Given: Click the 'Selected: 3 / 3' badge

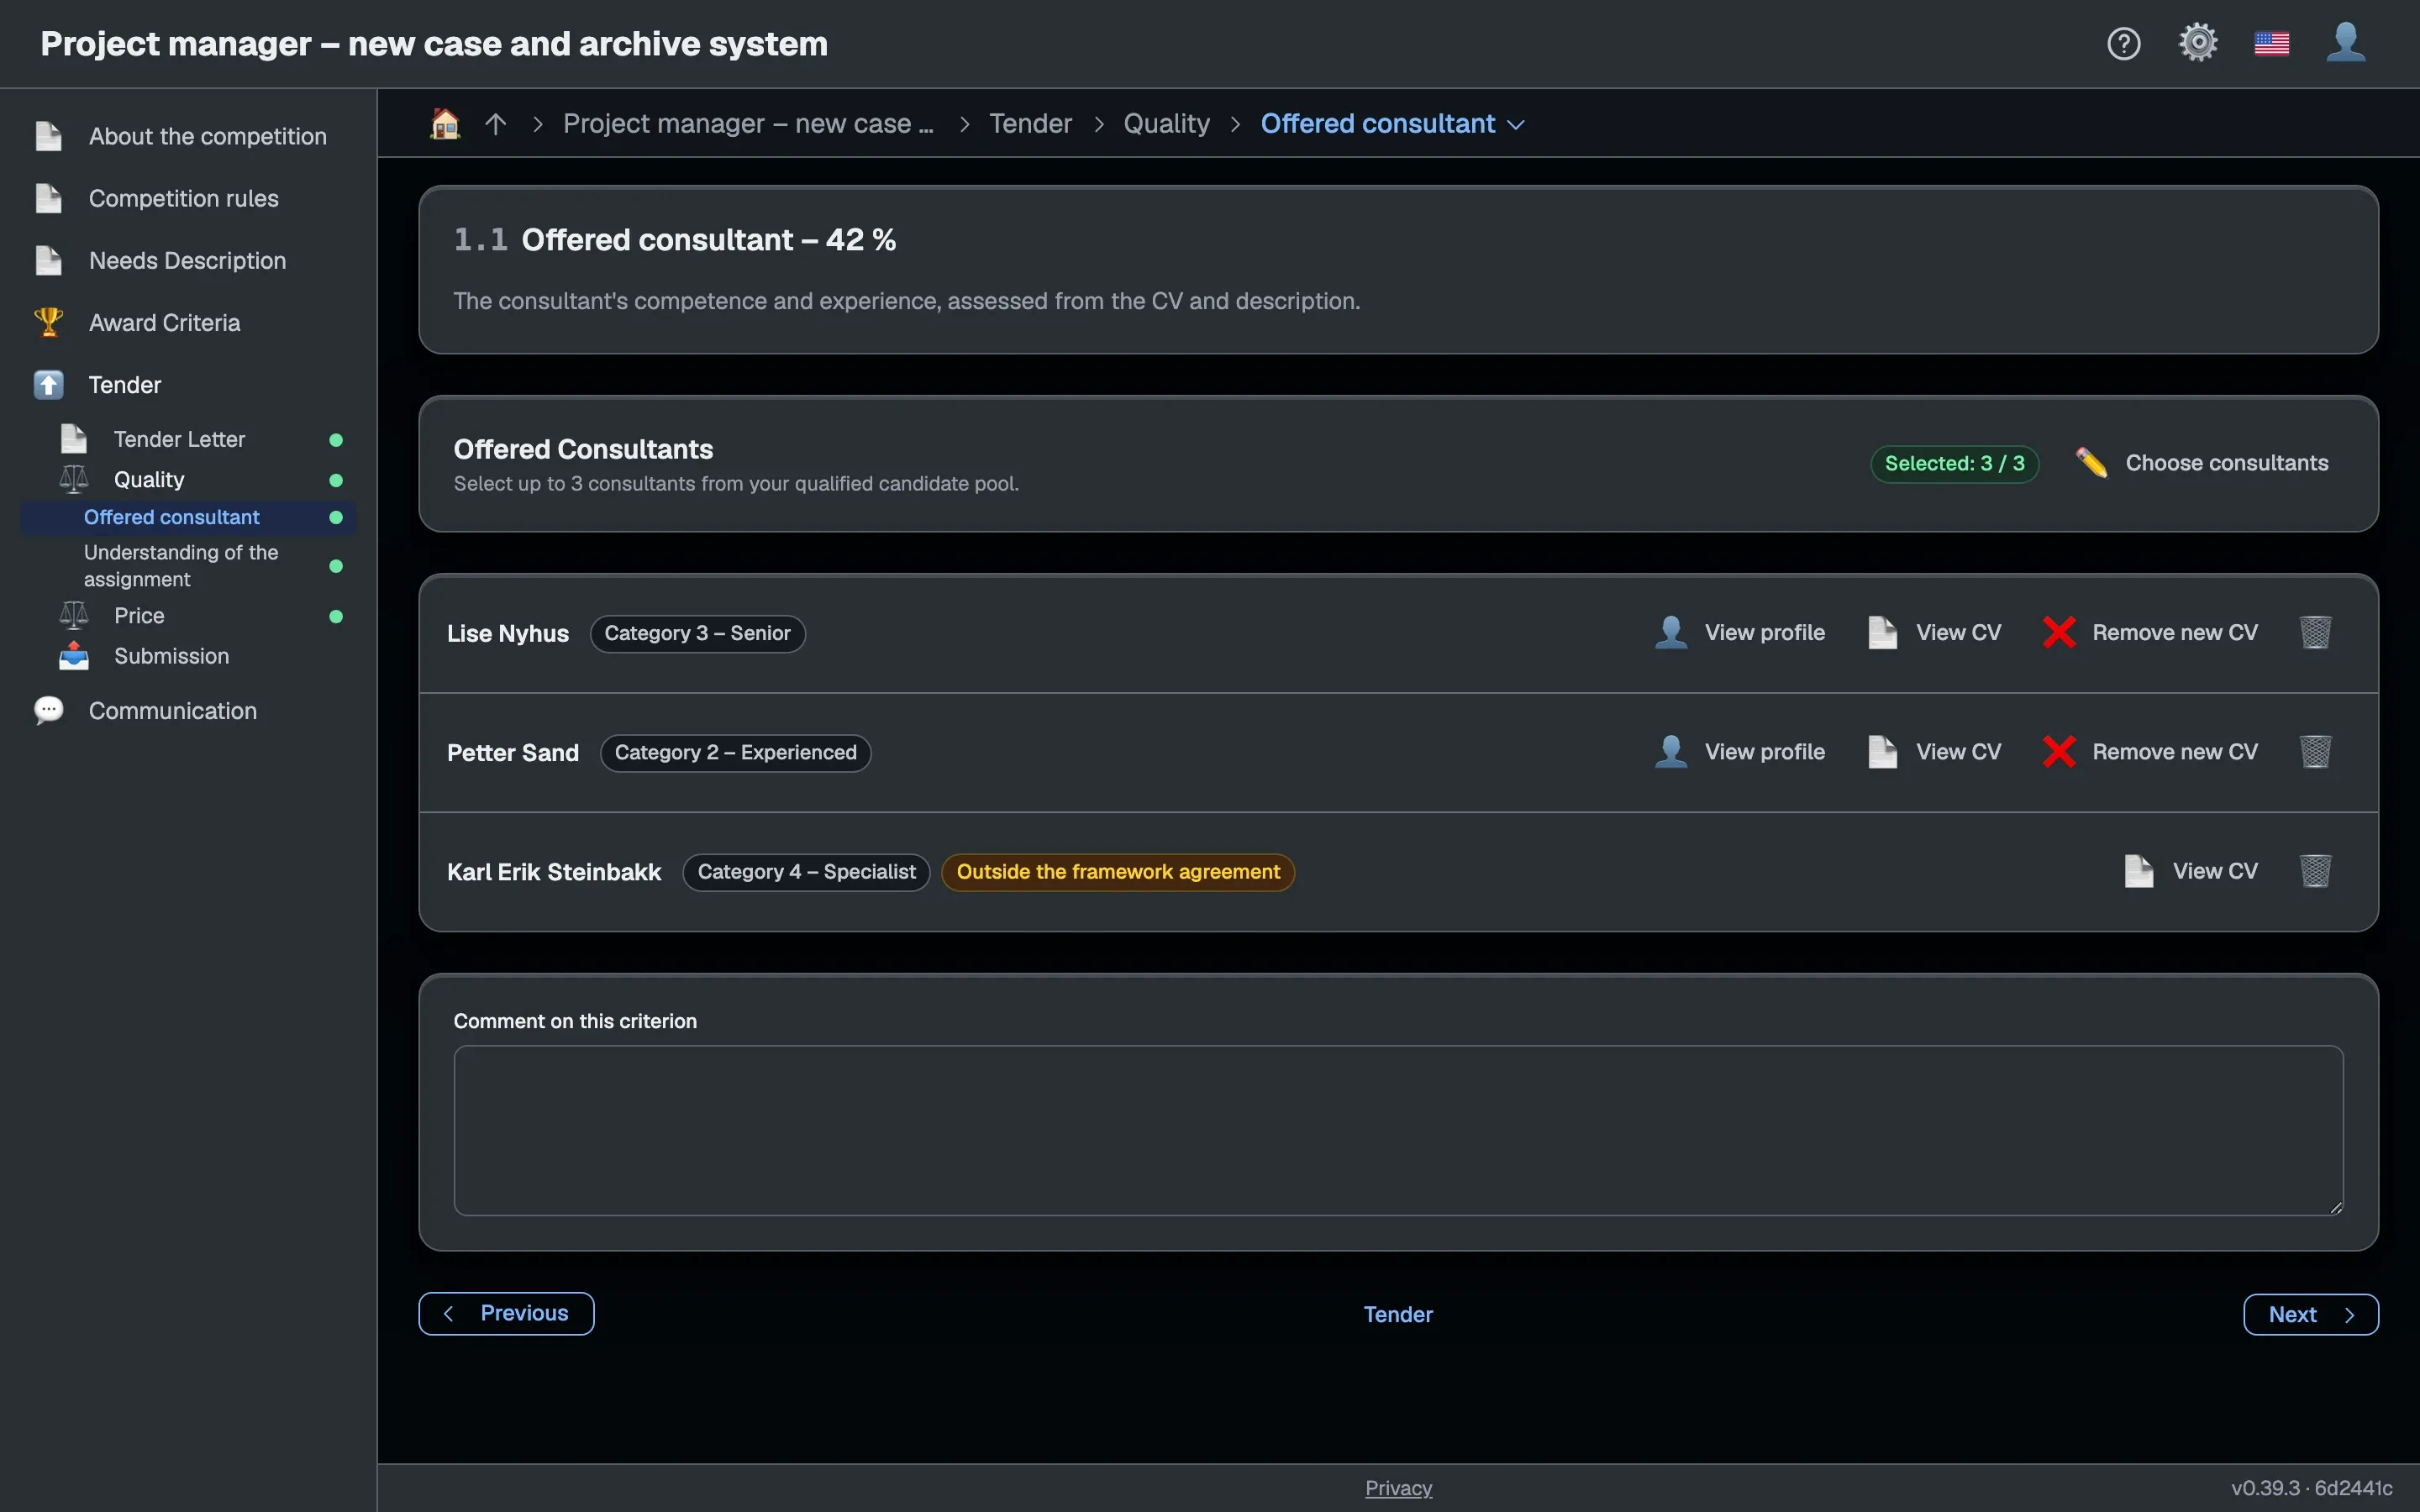Looking at the screenshot, I should pos(1954,464).
